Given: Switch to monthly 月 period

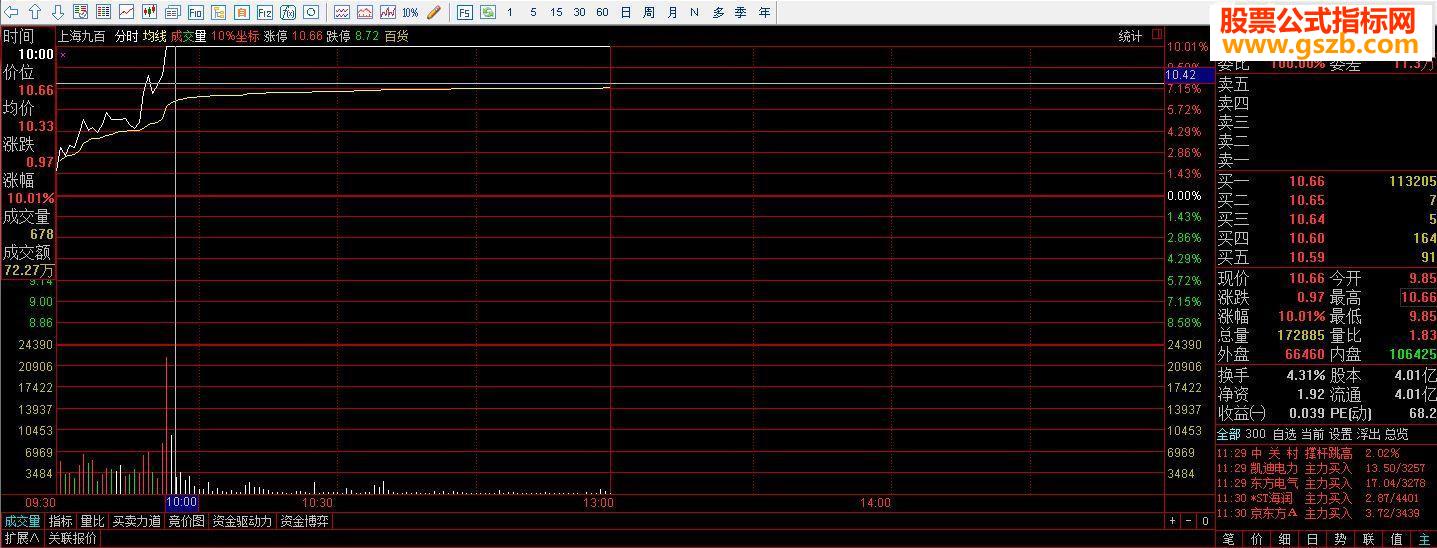Looking at the screenshot, I should coord(672,12).
